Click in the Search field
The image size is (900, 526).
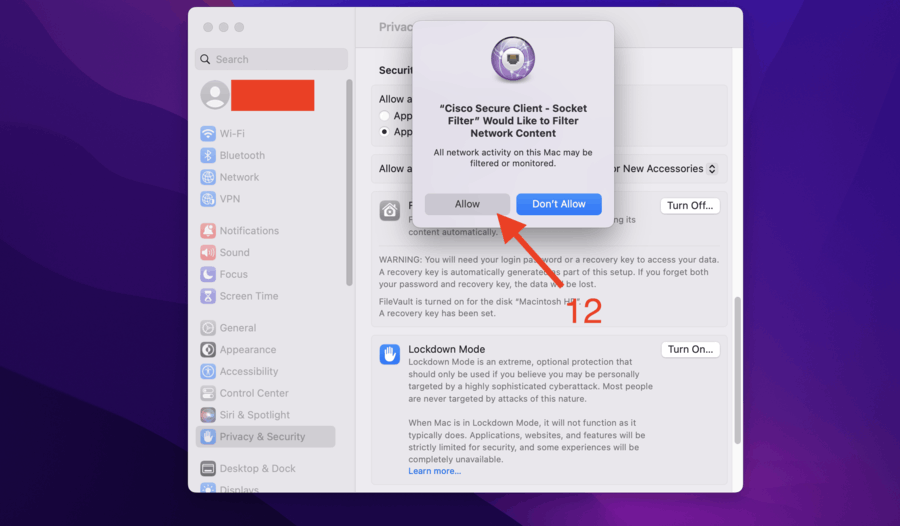pos(271,59)
